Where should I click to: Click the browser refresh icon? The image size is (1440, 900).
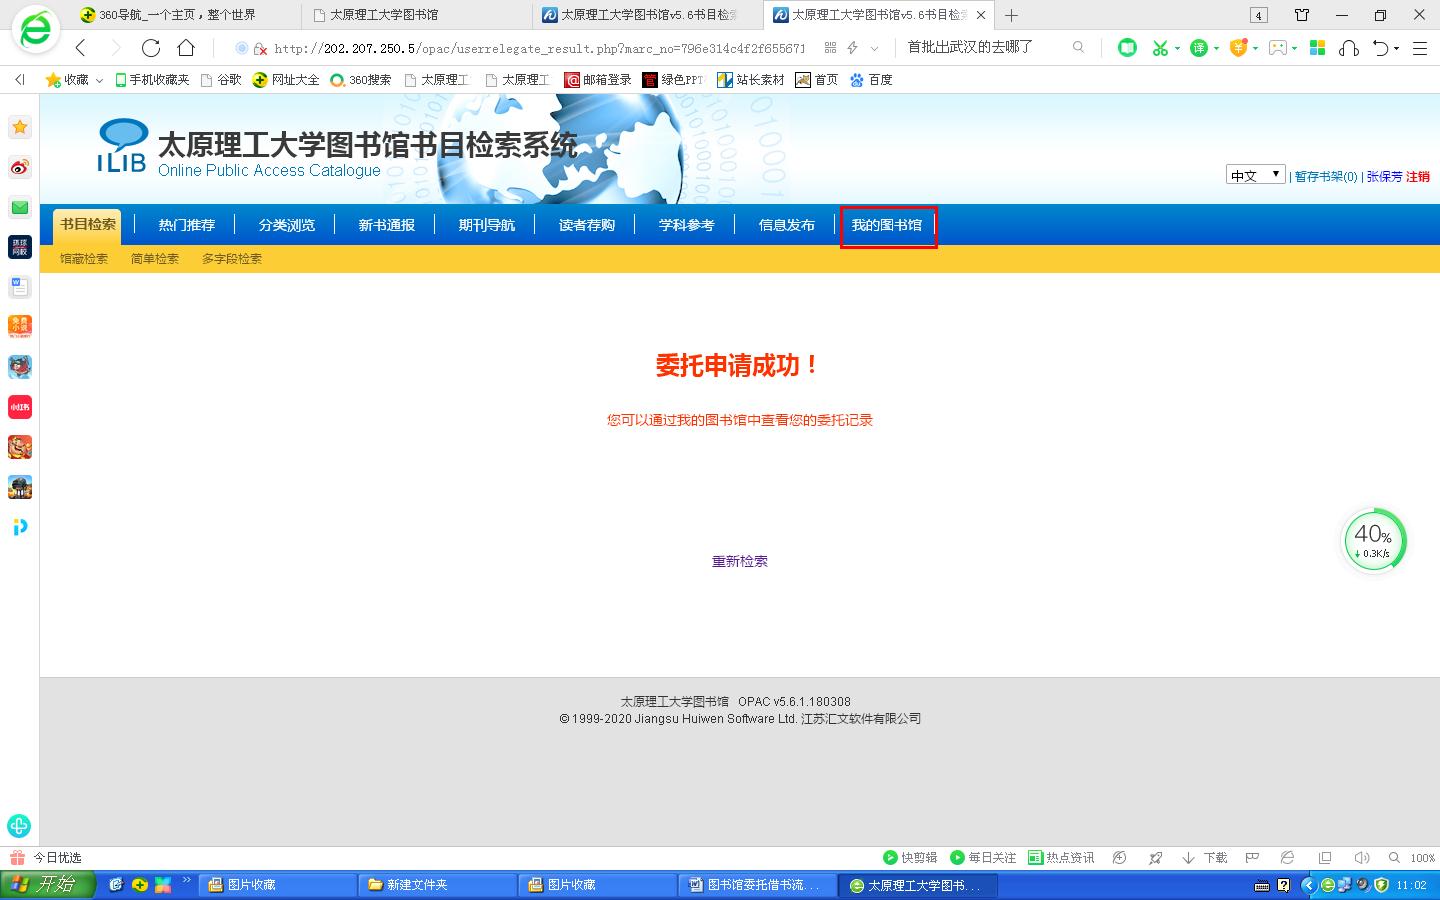tap(151, 48)
